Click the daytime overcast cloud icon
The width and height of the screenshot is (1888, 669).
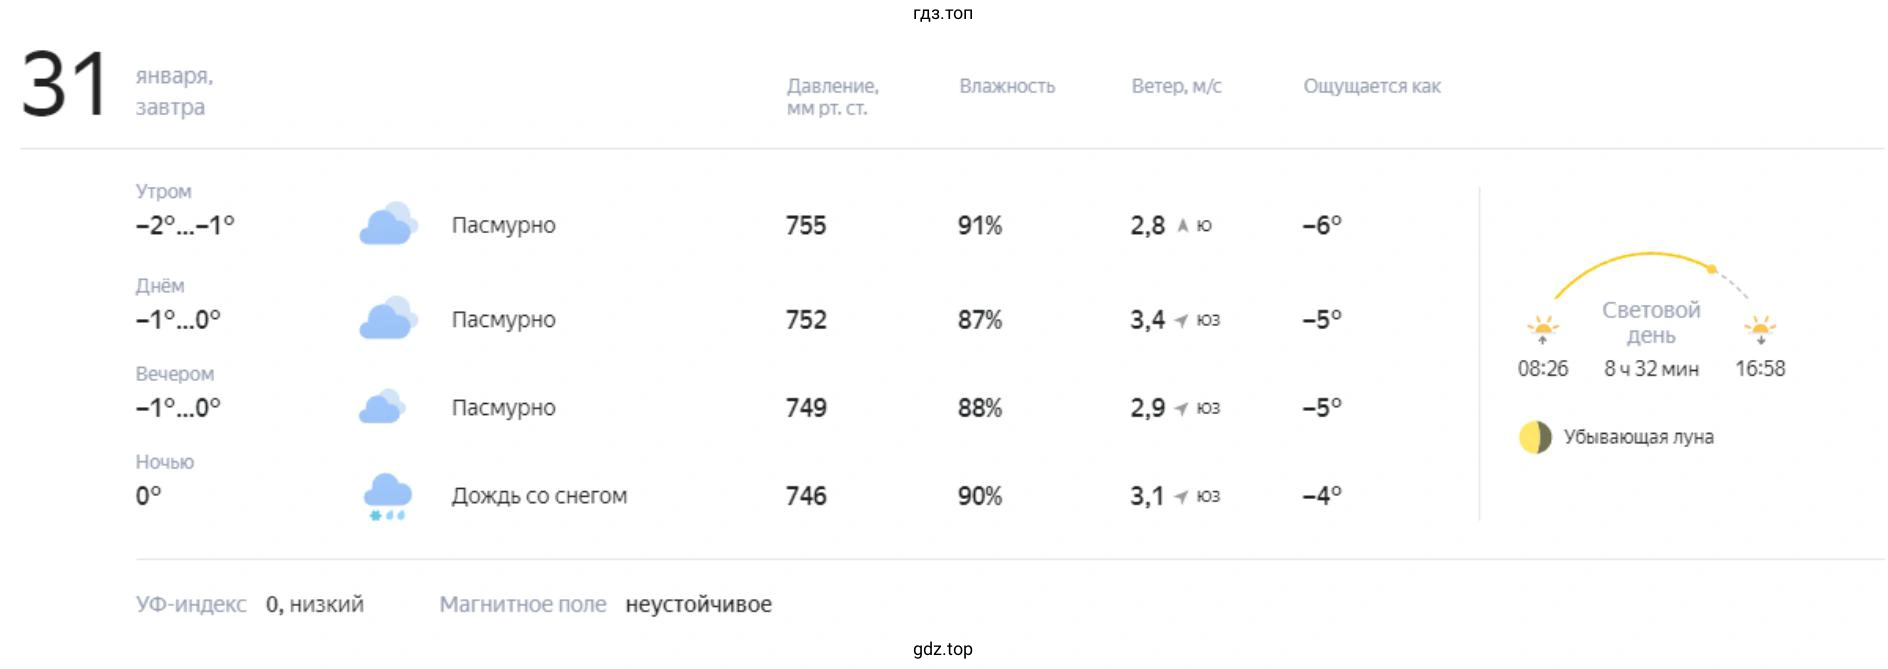point(388,319)
